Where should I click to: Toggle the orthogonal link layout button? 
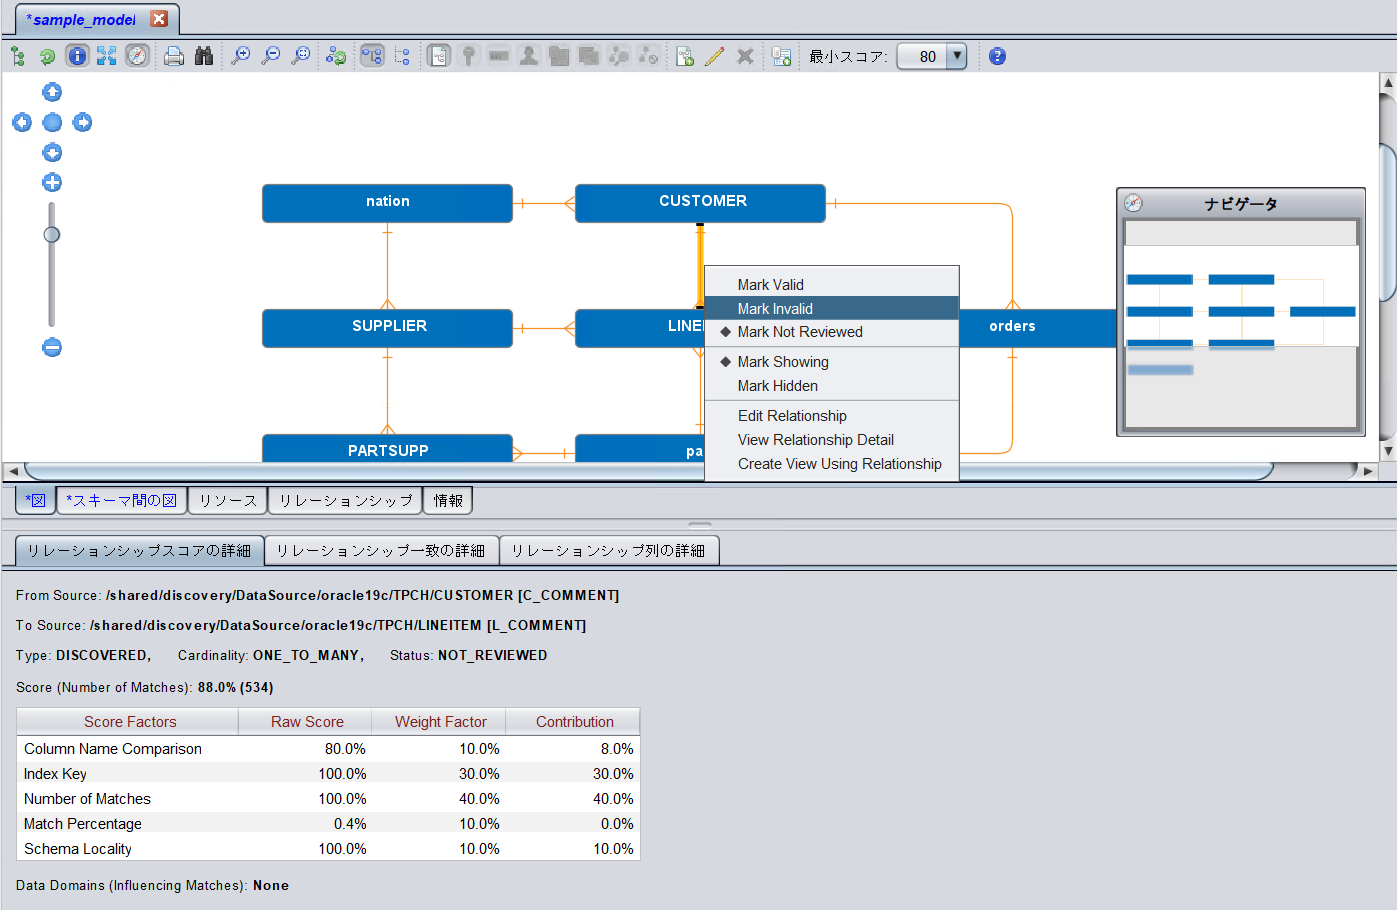tap(372, 56)
